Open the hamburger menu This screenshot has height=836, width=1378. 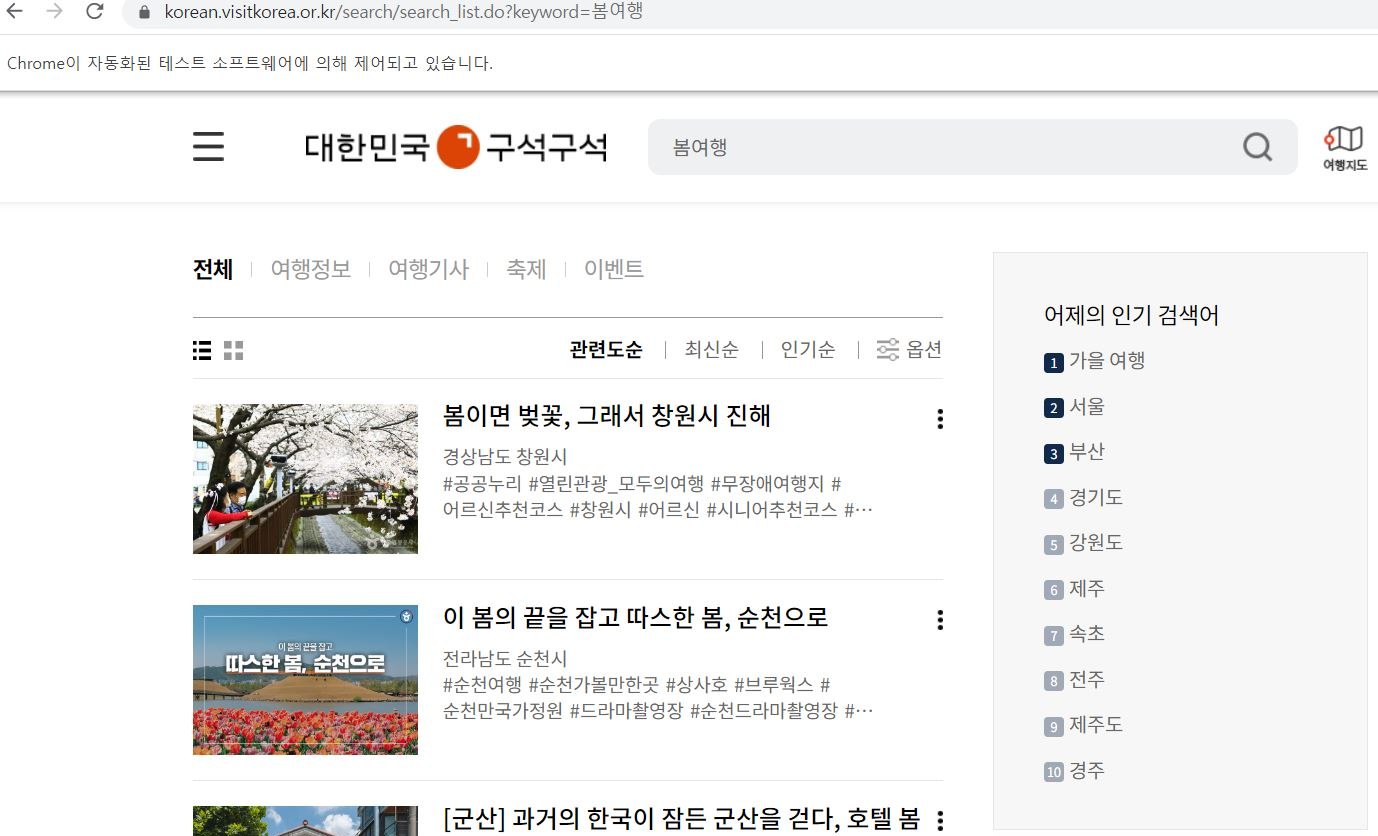[x=208, y=147]
